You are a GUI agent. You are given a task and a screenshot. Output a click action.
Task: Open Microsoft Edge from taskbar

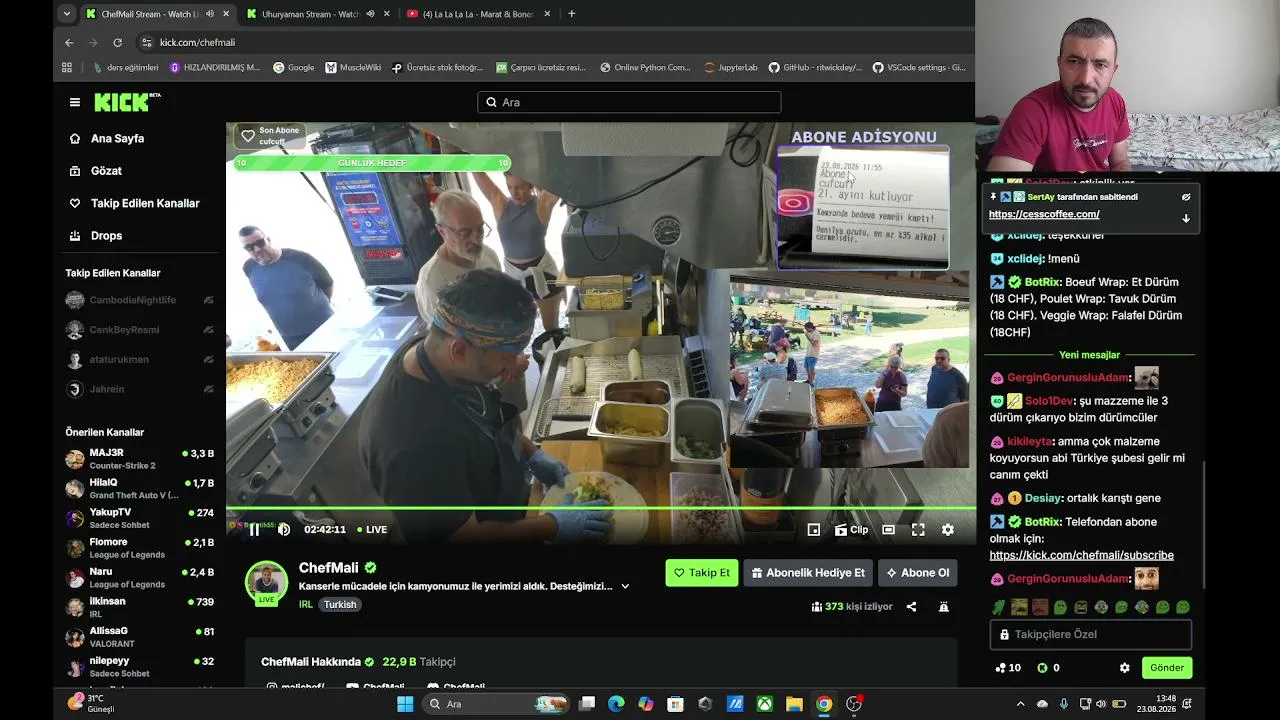[x=616, y=704]
